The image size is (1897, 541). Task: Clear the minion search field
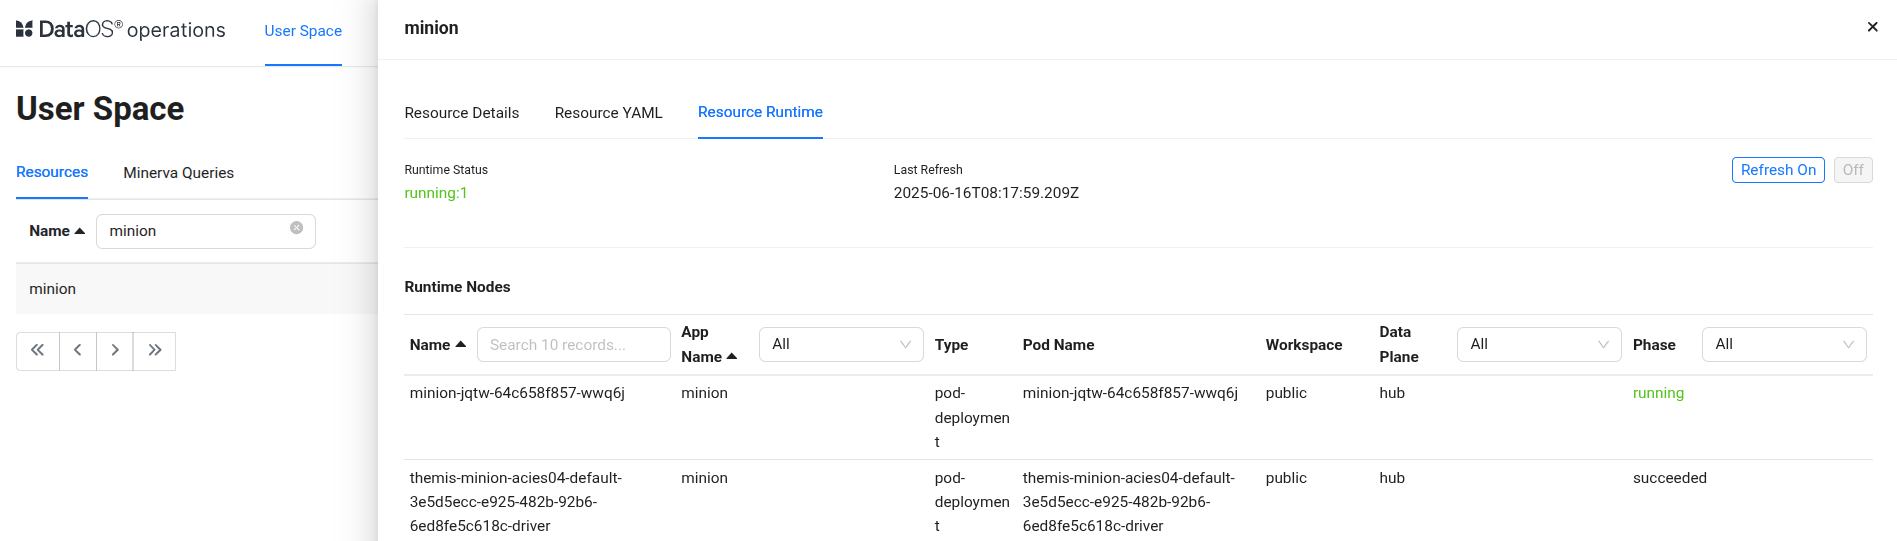(x=296, y=228)
